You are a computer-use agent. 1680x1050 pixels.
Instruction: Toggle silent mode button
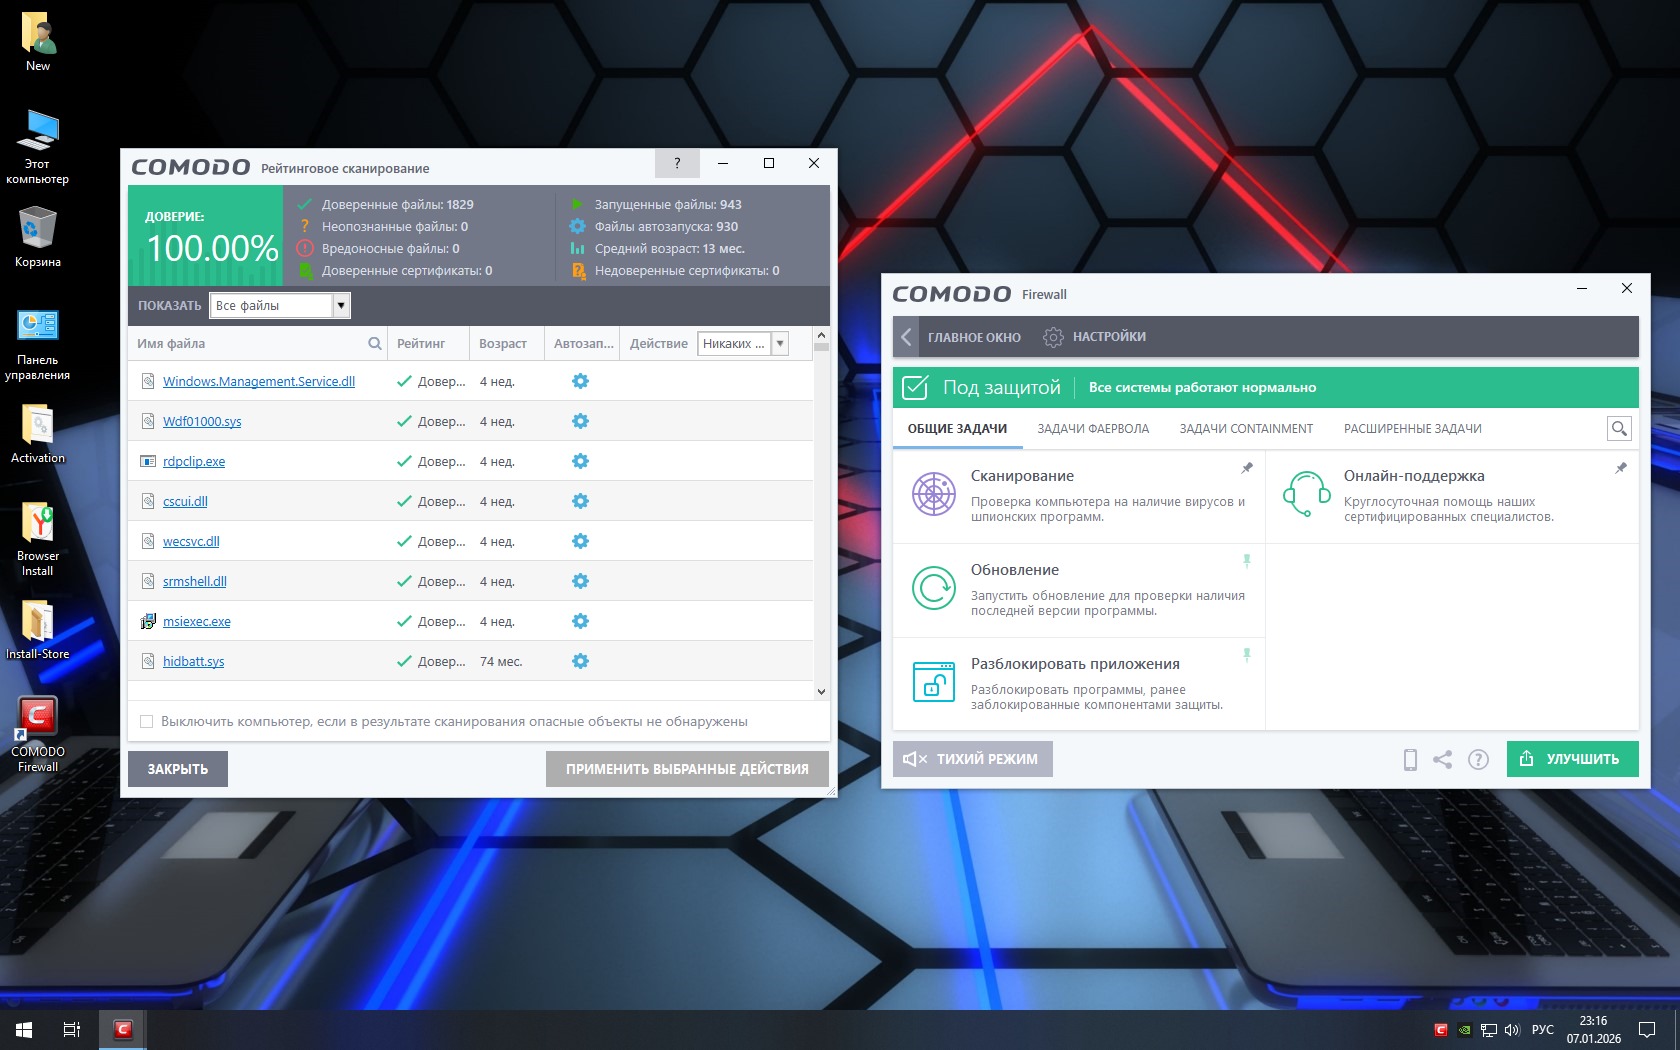tap(972, 759)
